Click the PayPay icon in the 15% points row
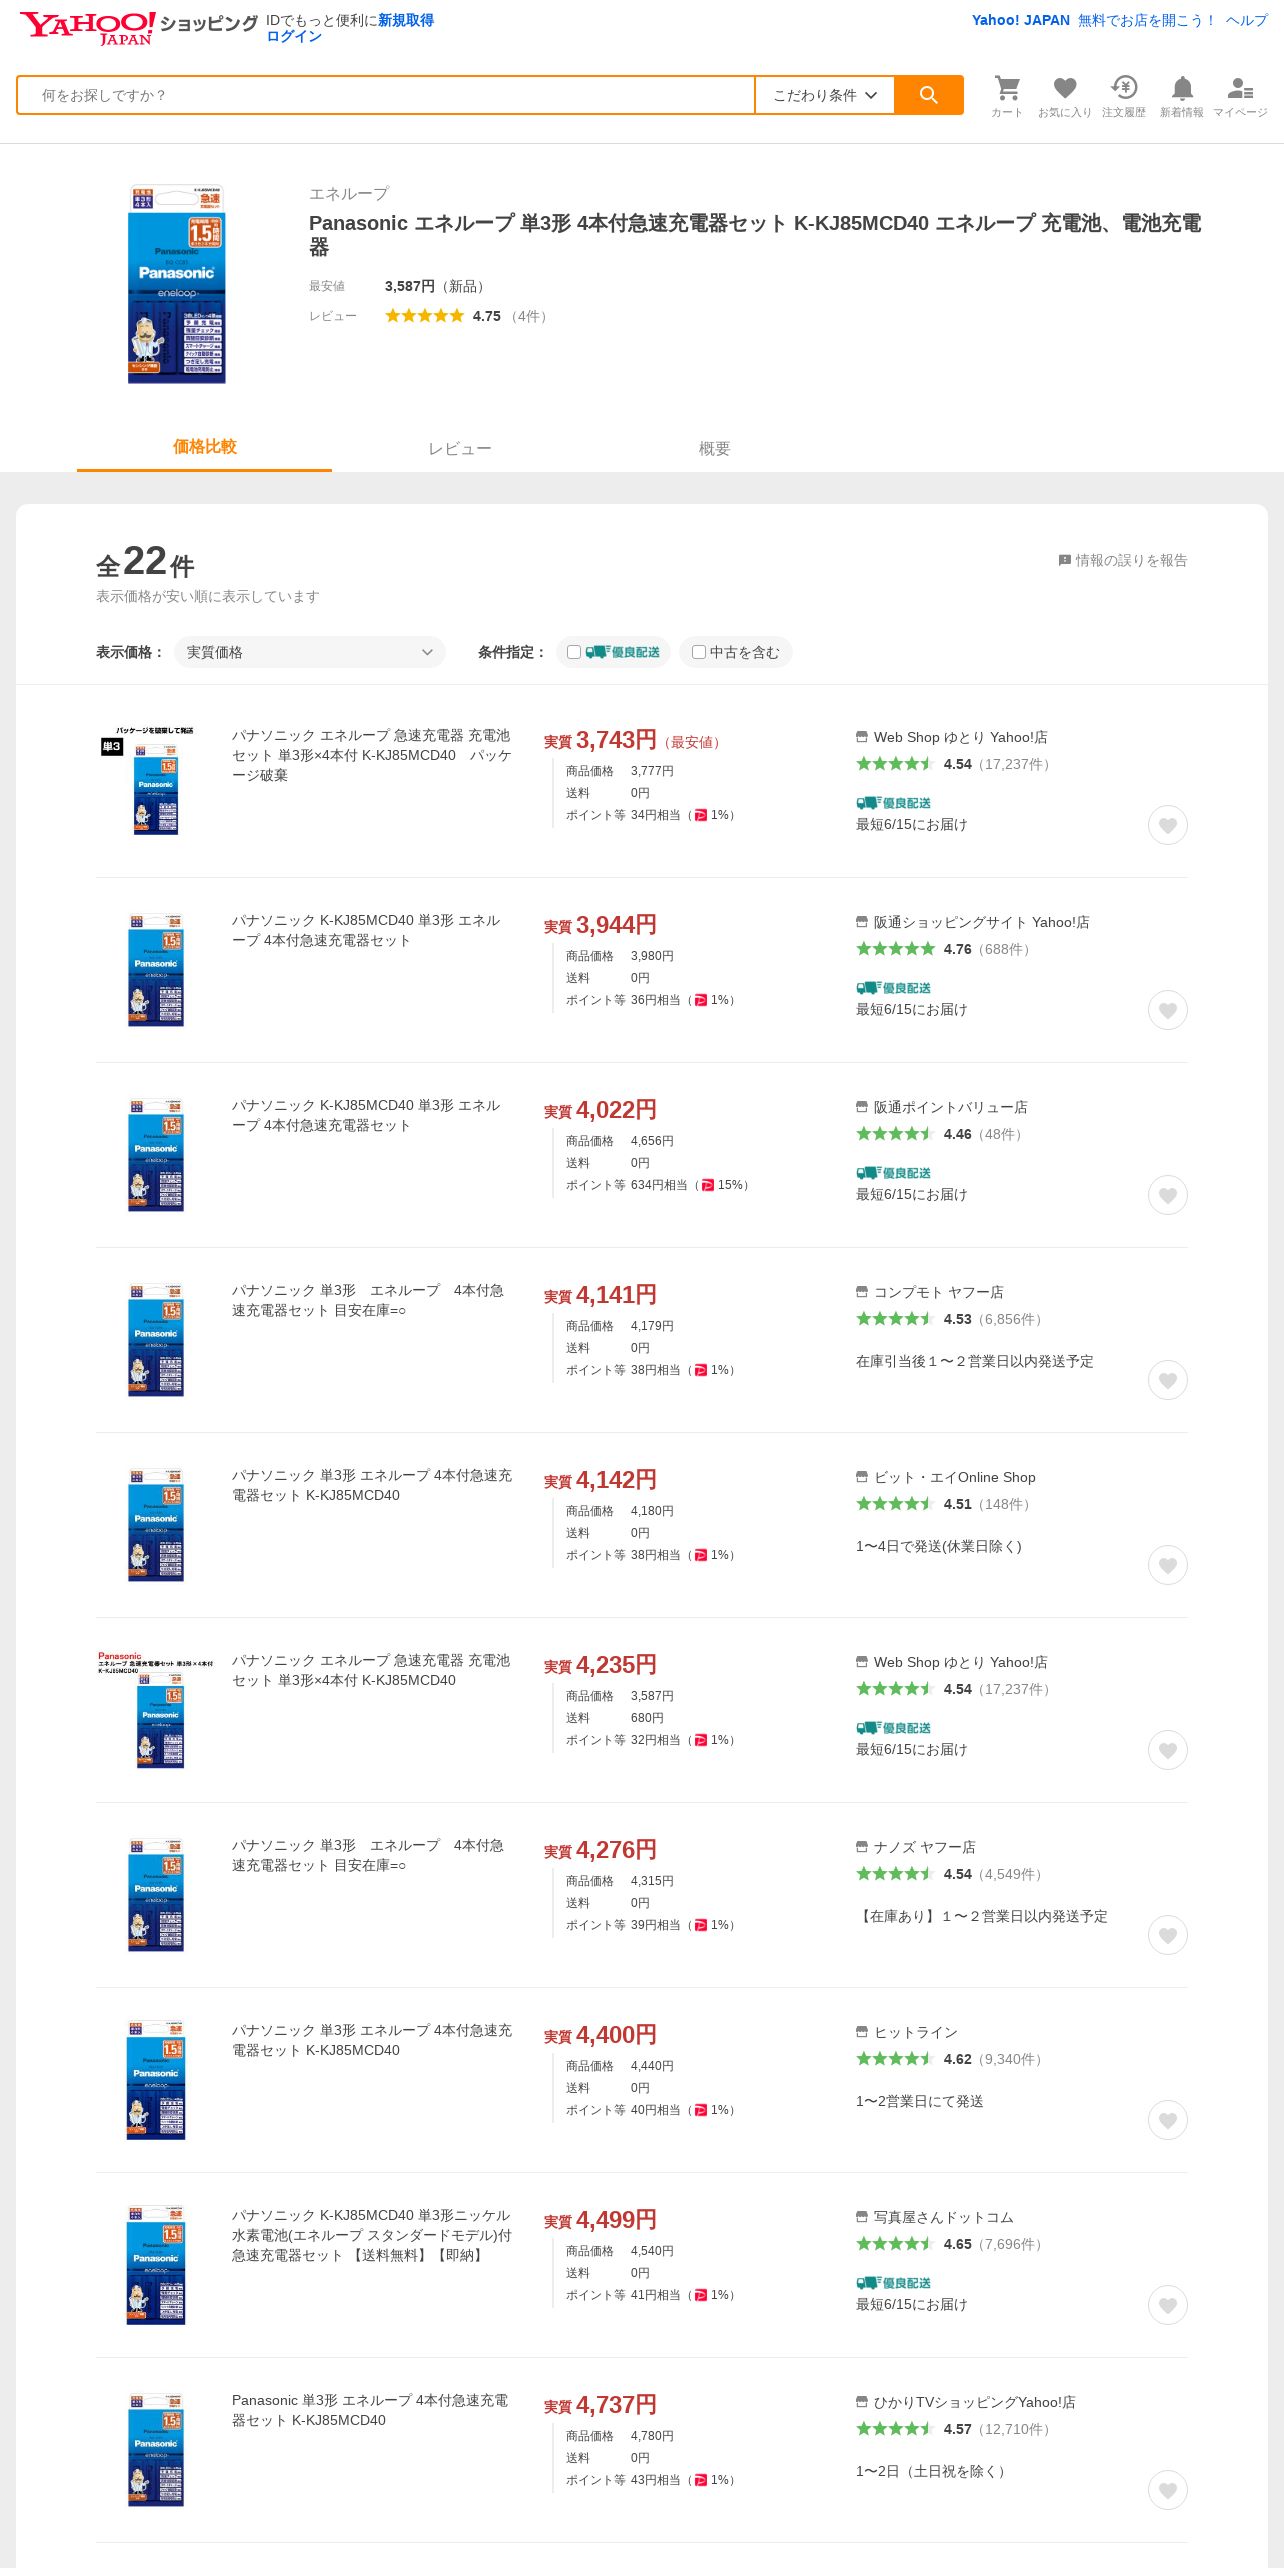This screenshot has height=2568, width=1284. tap(708, 1185)
